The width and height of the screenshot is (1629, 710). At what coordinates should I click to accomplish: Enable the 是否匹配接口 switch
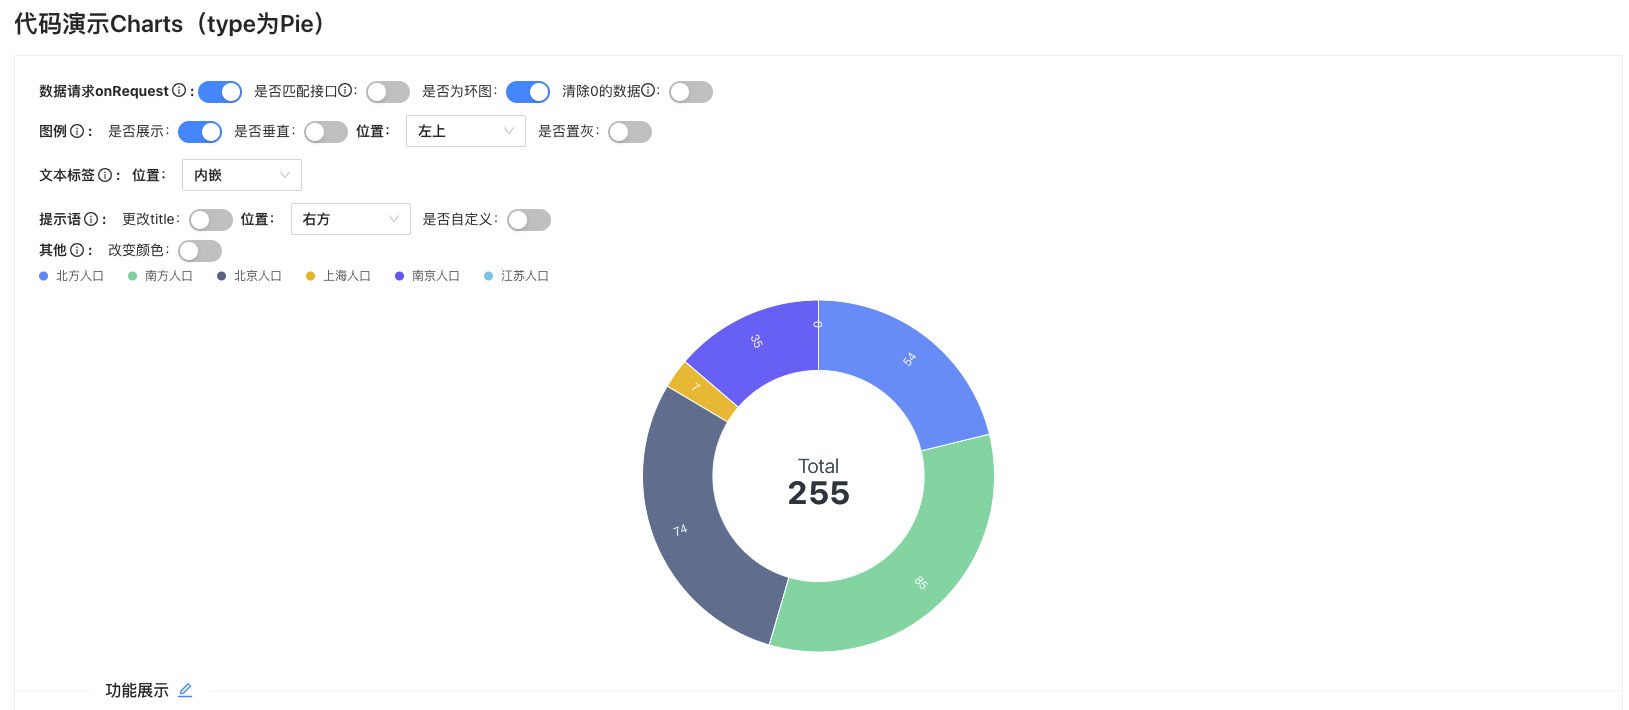pyautogui.click(x=388, y=92)
